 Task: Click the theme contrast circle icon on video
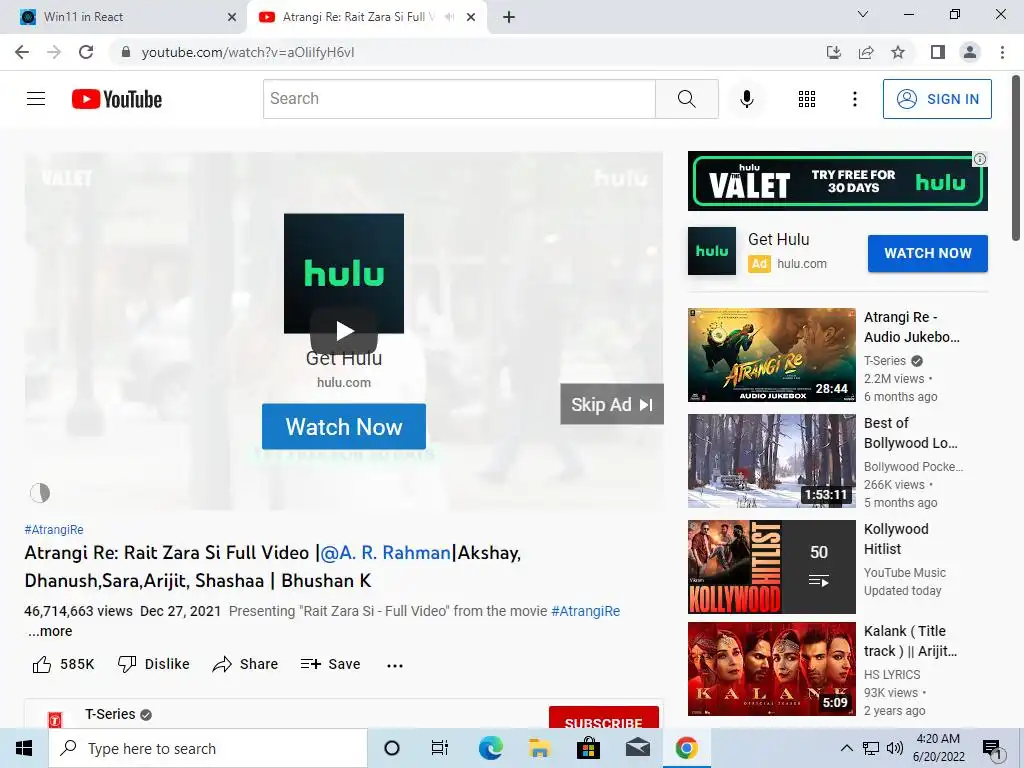tap(40, 493)
